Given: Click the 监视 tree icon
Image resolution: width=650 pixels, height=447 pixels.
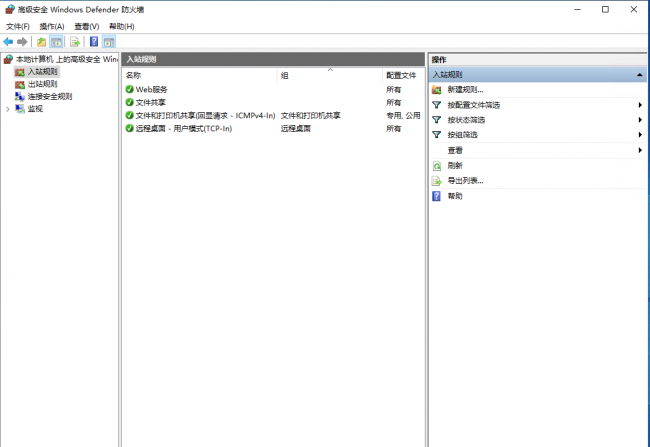Looking at the screenshot, I should click(19, 109).
